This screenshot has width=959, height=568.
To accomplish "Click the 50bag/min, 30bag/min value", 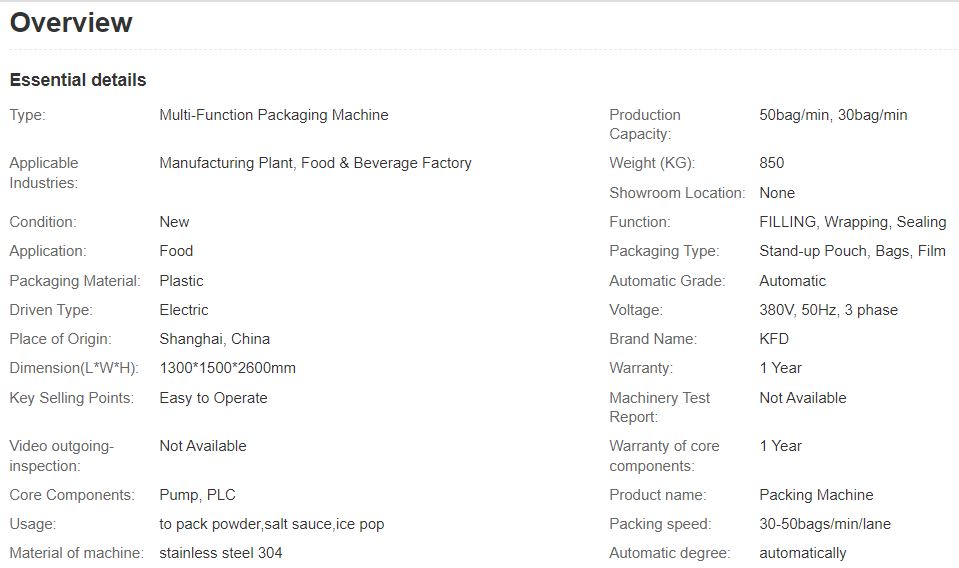I will (833, 115).
